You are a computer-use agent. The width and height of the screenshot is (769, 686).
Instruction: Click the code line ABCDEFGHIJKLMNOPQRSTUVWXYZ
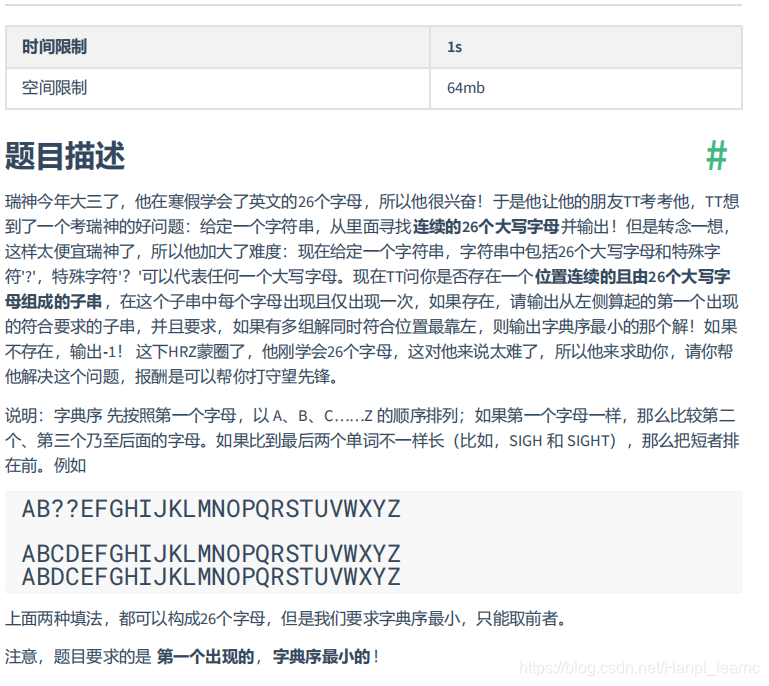pyautogui.click(x=211, y=554)
